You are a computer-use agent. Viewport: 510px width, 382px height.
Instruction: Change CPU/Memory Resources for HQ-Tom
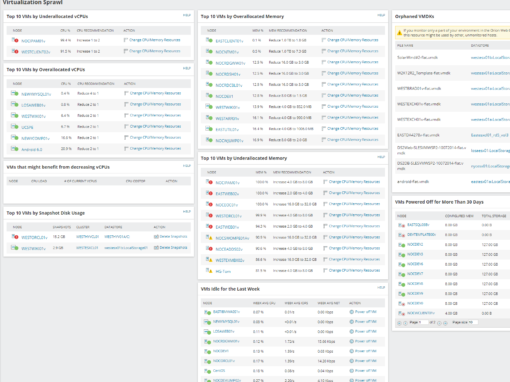click(355, 270)
